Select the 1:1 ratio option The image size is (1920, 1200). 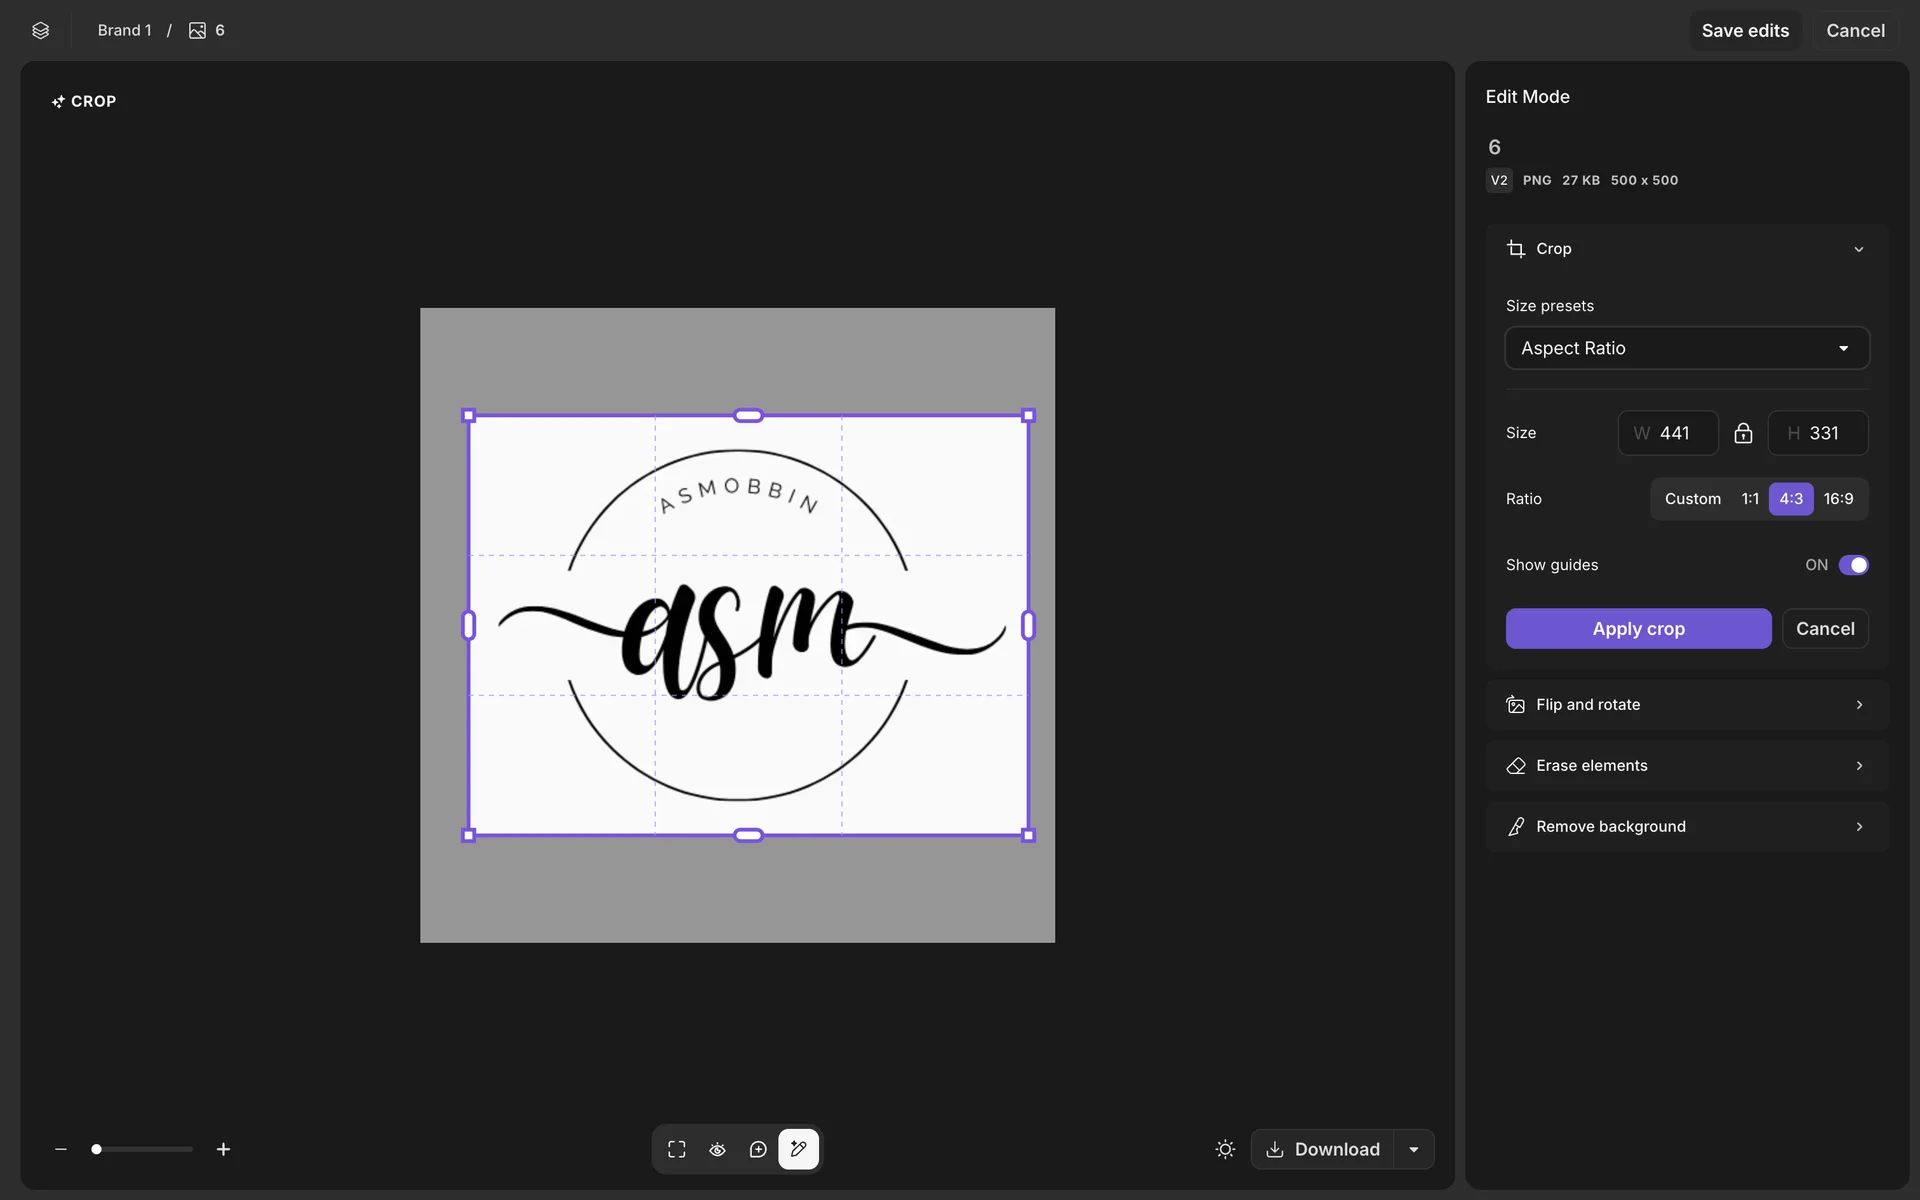pyautogui.click(x=1750, y=499)
